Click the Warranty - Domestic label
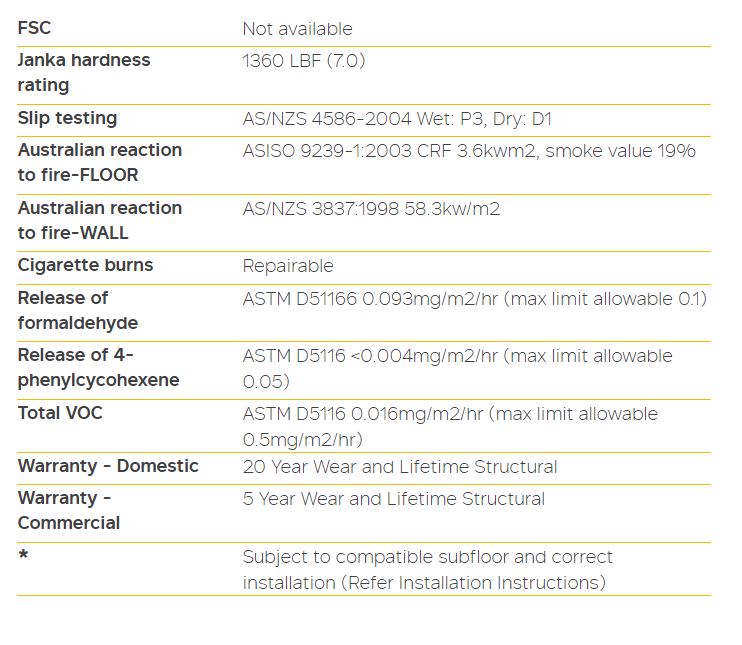This screenshot has height=645, width=742. [108, 466]
